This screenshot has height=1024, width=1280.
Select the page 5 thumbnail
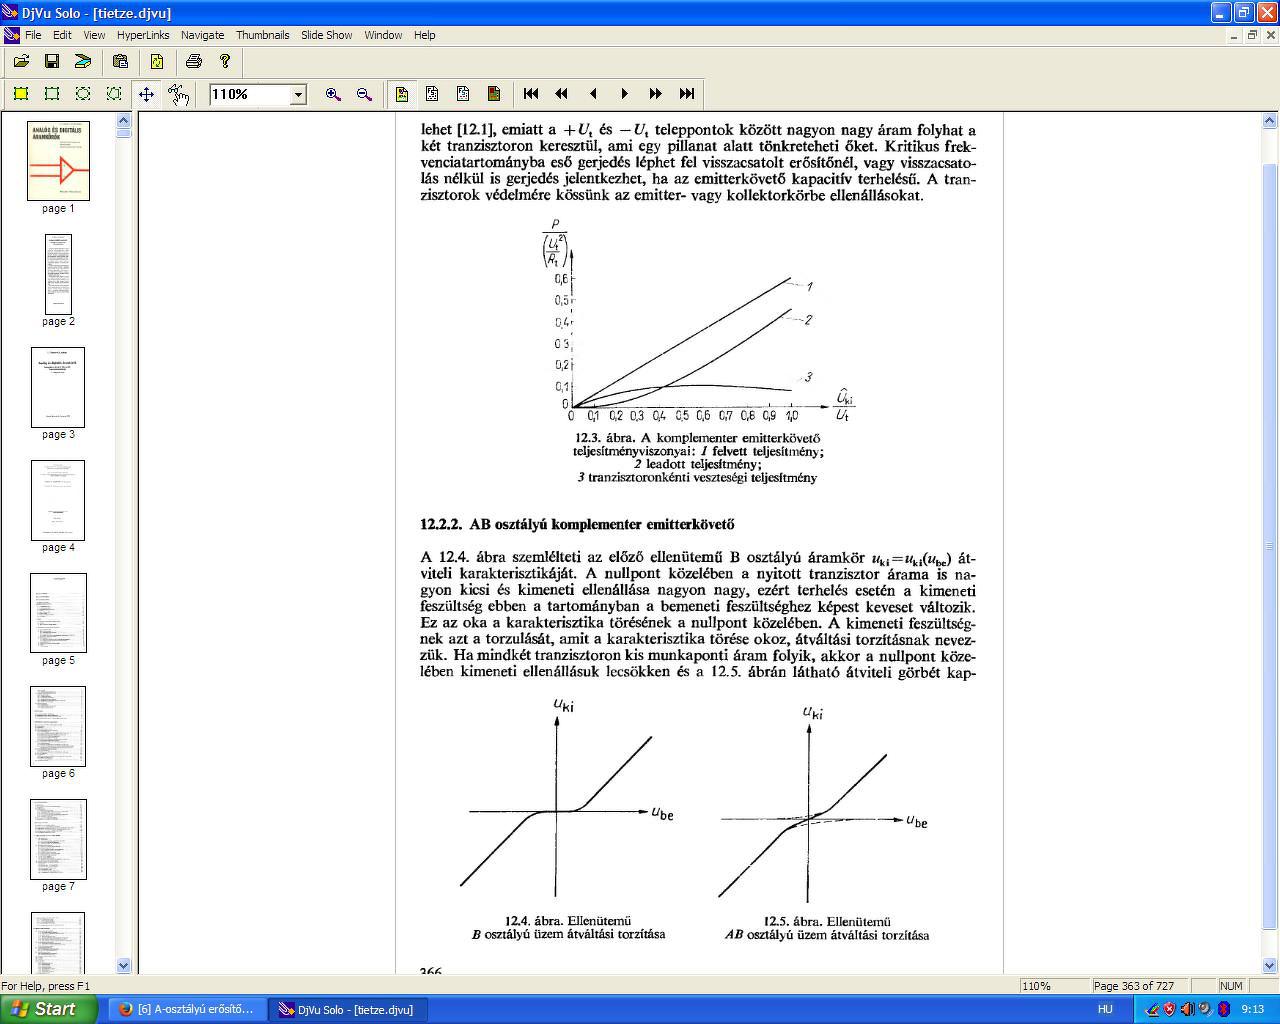(58, 613)
